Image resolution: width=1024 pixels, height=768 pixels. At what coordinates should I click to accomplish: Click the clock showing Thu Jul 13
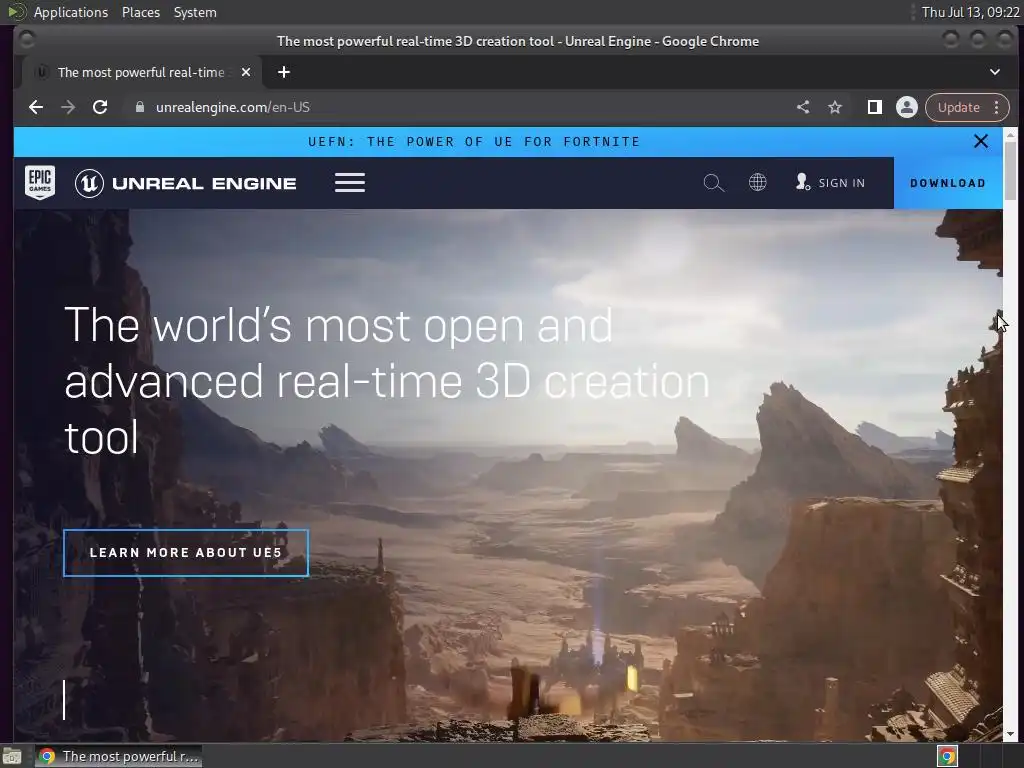(x=970, y=12)
